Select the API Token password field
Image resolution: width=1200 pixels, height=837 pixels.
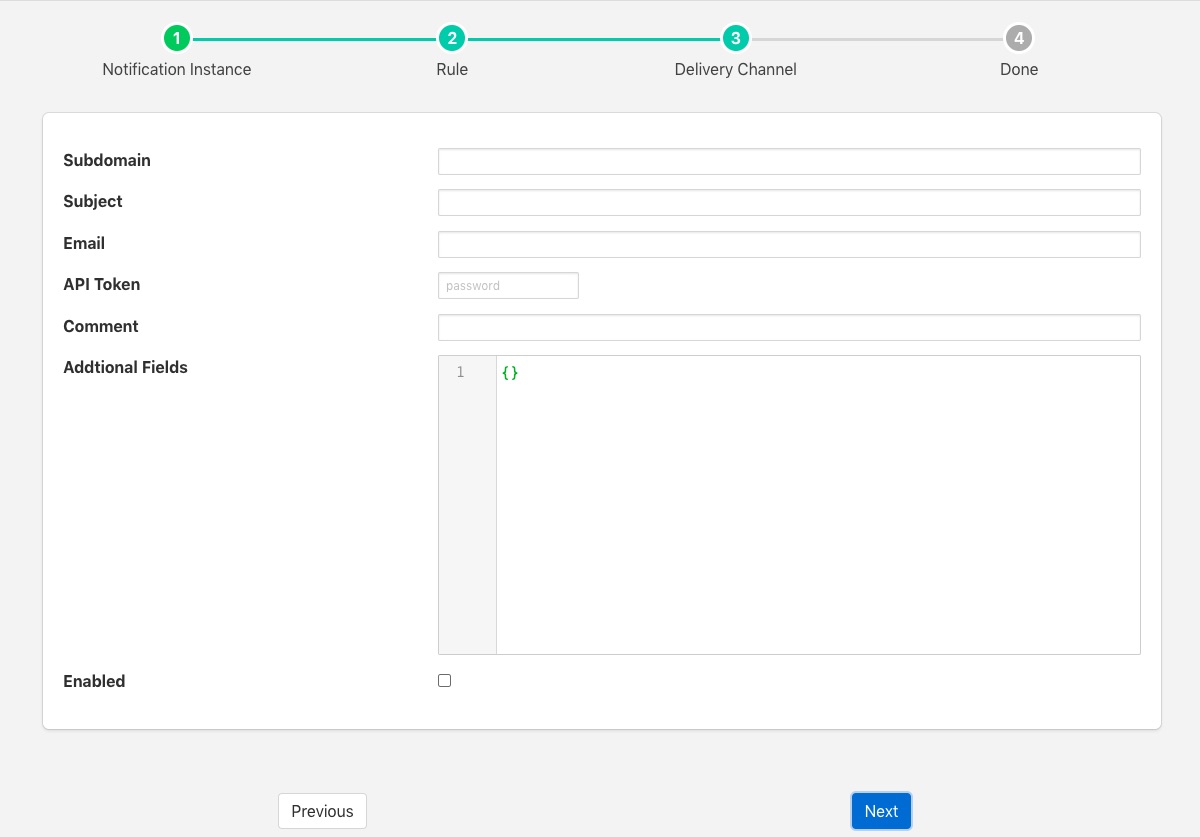tap(508, 285)
